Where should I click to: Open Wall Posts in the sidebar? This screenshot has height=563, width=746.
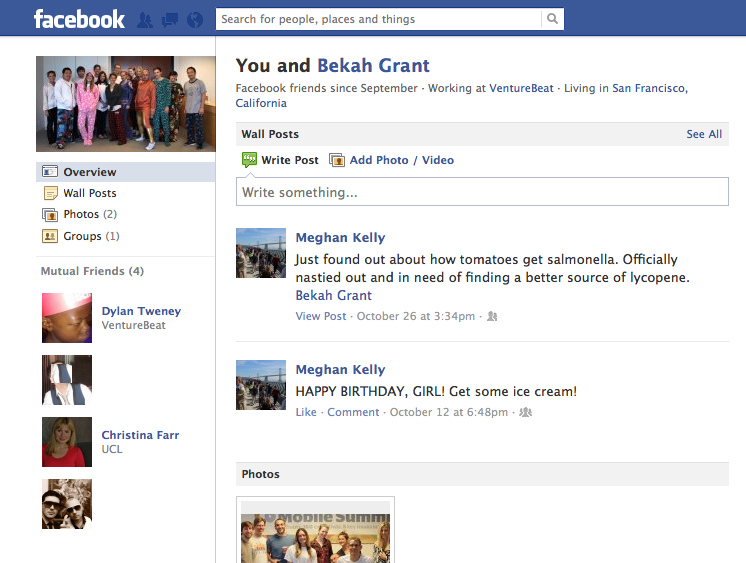pyautogui.click(x=90, y=193)
